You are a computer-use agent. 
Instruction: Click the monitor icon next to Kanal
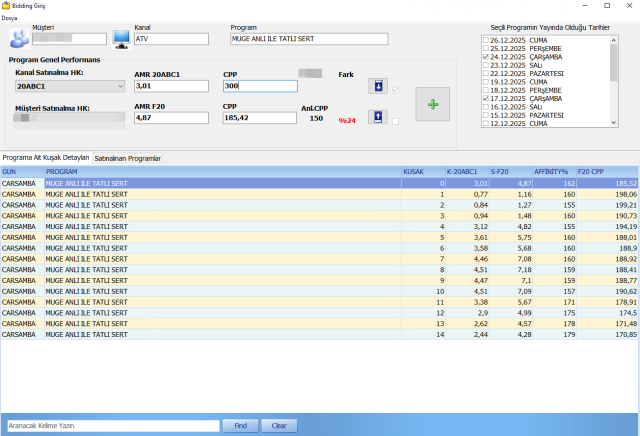[120, 39]
